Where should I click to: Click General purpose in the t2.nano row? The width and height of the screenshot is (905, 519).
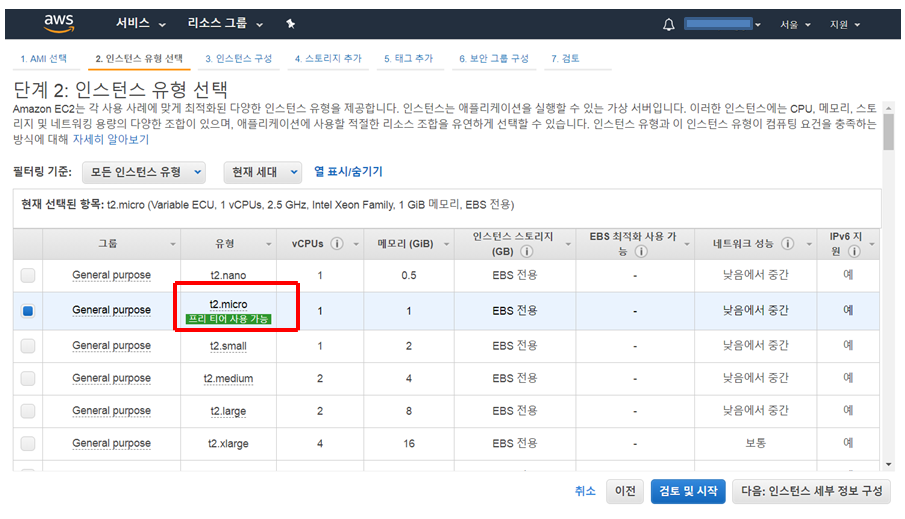tap(111, 275)
